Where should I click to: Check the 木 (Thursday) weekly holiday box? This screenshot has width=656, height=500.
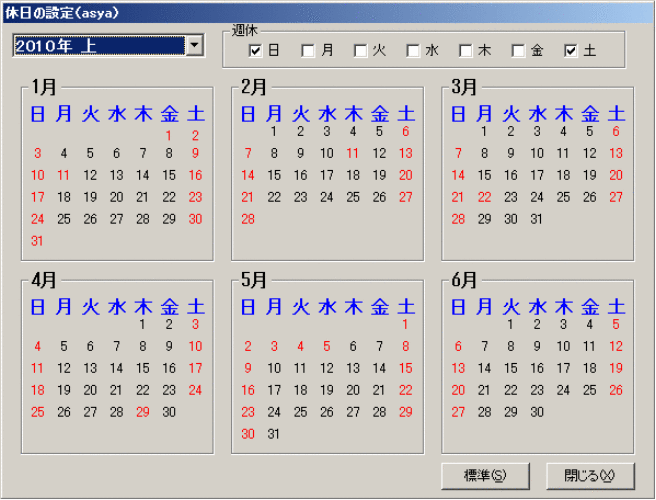pyautogui.click(x=466, y=50)
